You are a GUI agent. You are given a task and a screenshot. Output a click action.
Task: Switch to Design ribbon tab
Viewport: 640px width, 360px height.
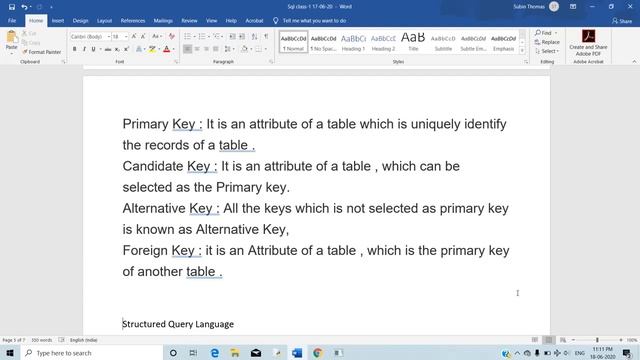(x=80, y=20)
